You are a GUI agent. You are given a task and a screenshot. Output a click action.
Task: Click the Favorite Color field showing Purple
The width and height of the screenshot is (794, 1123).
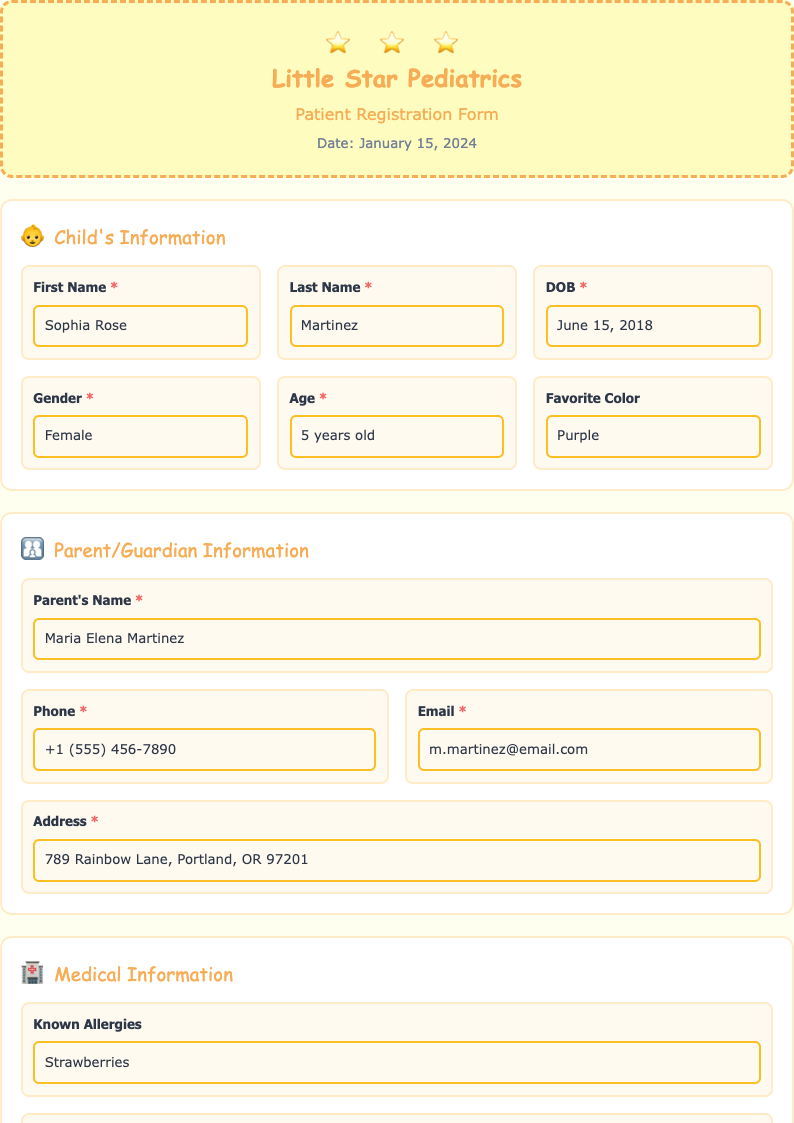pos(653,436)
